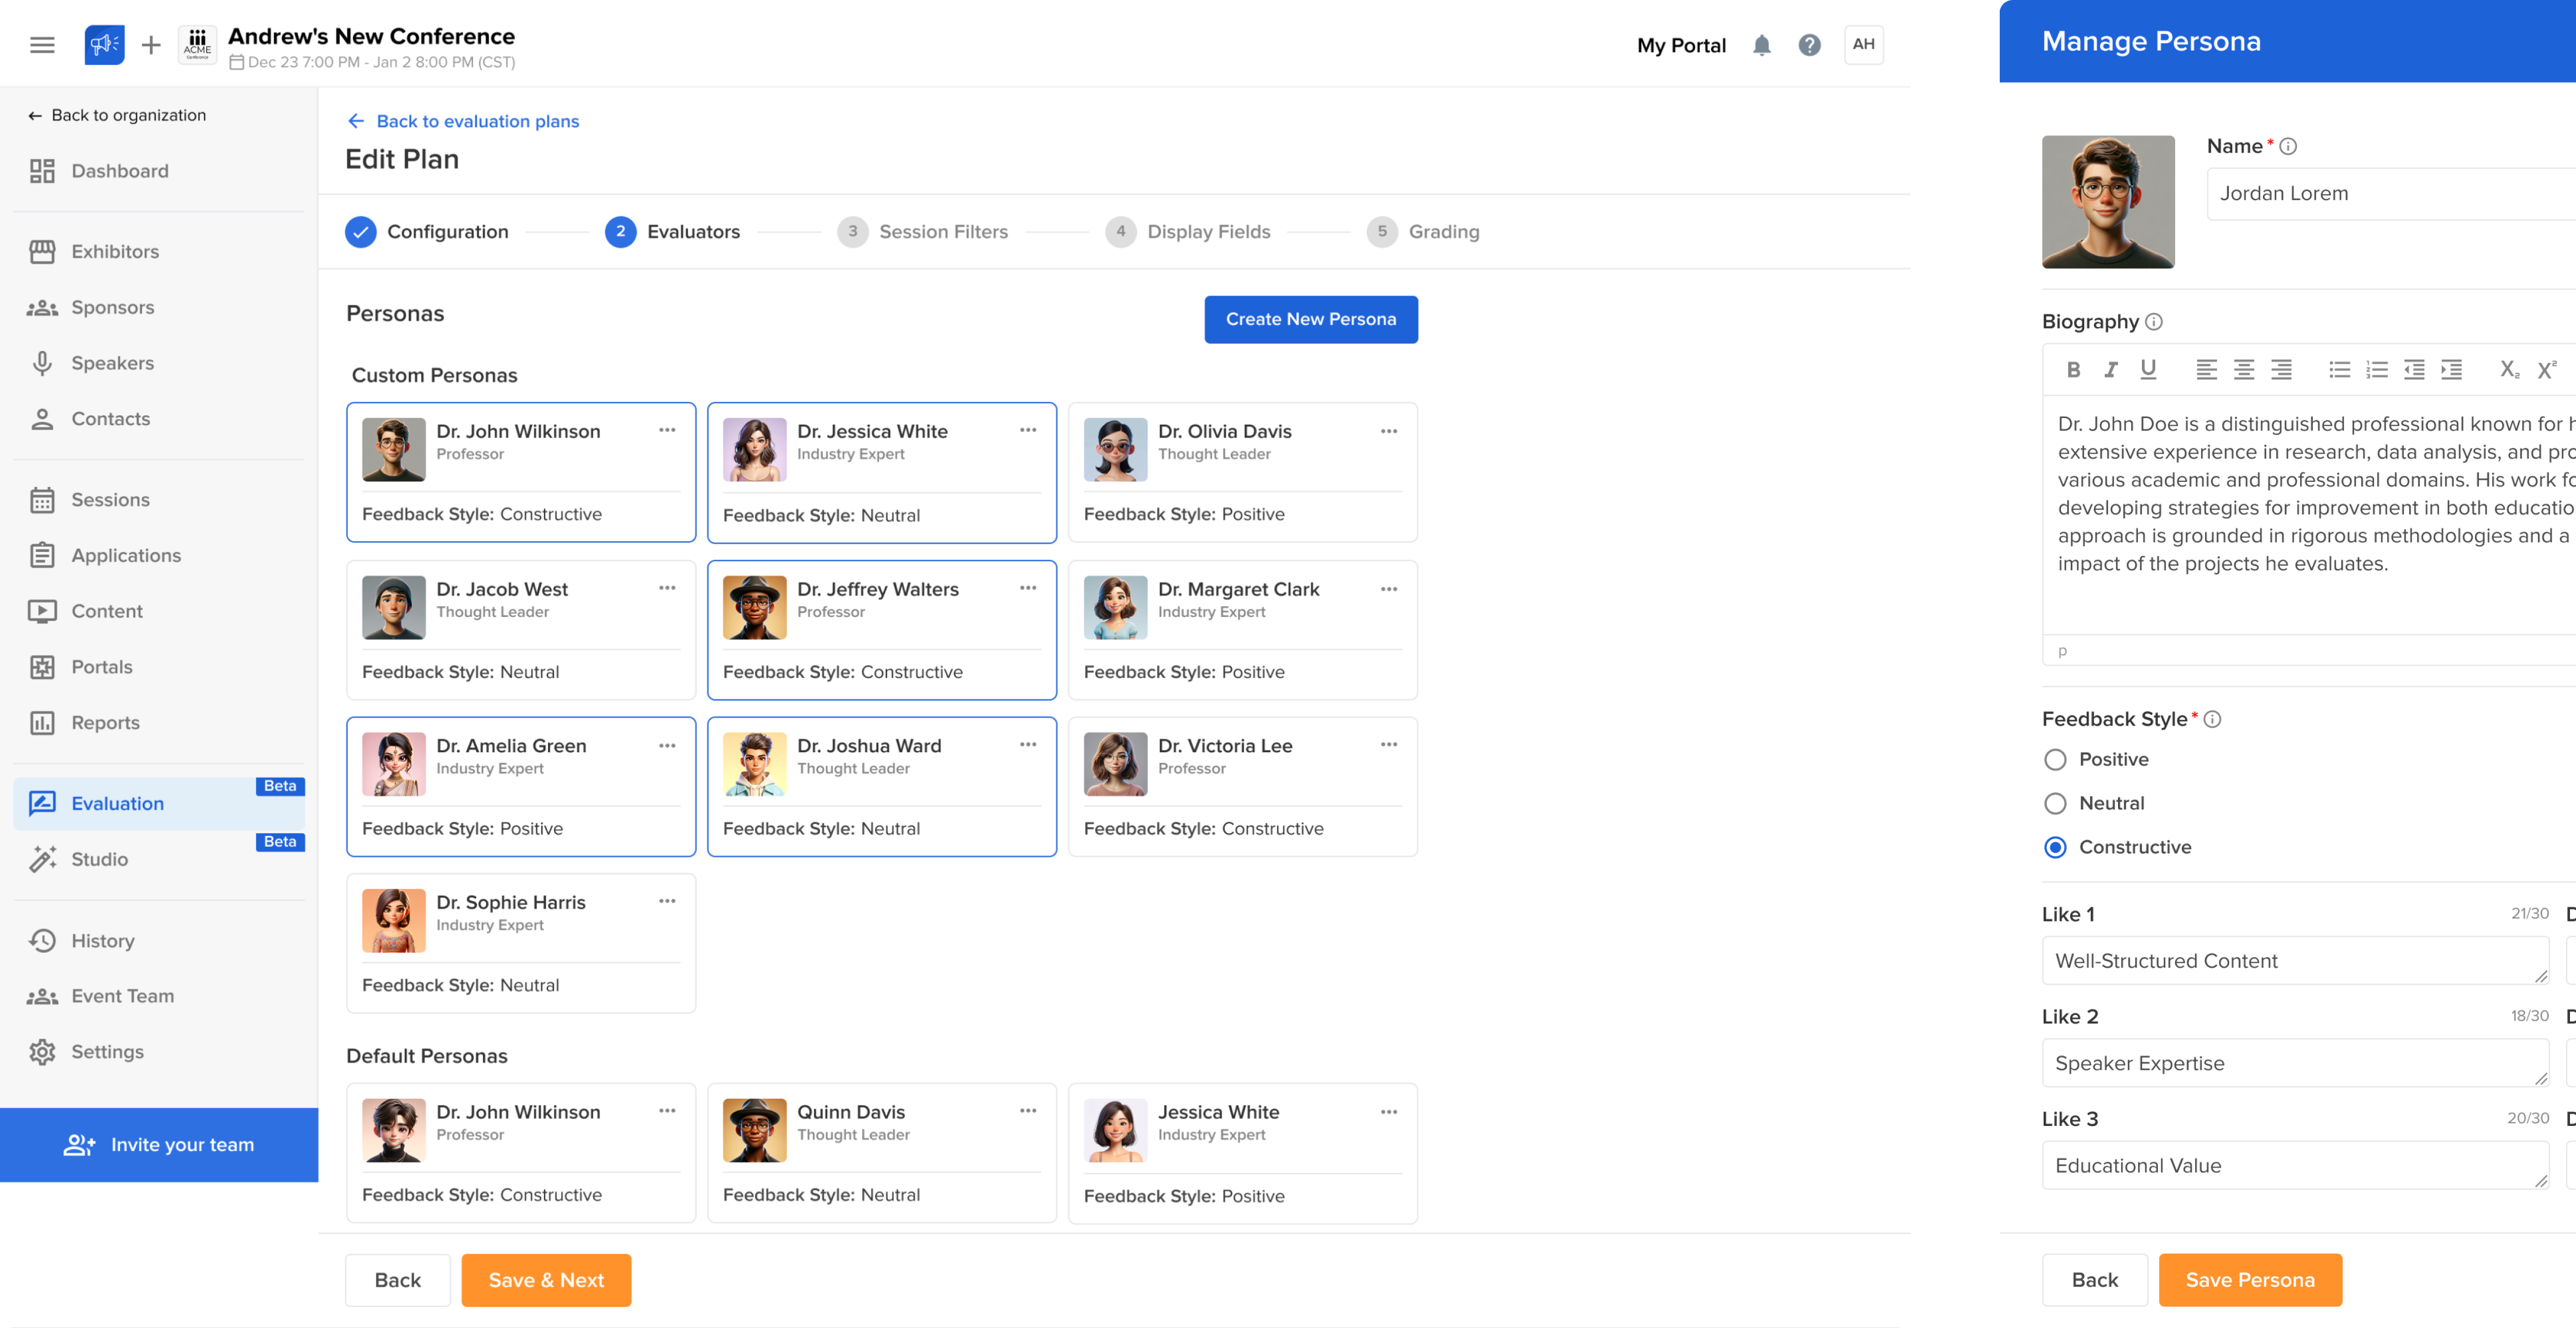
Task: Toggle Italic formatting in Biography editor
Action: click(2110, 370)
